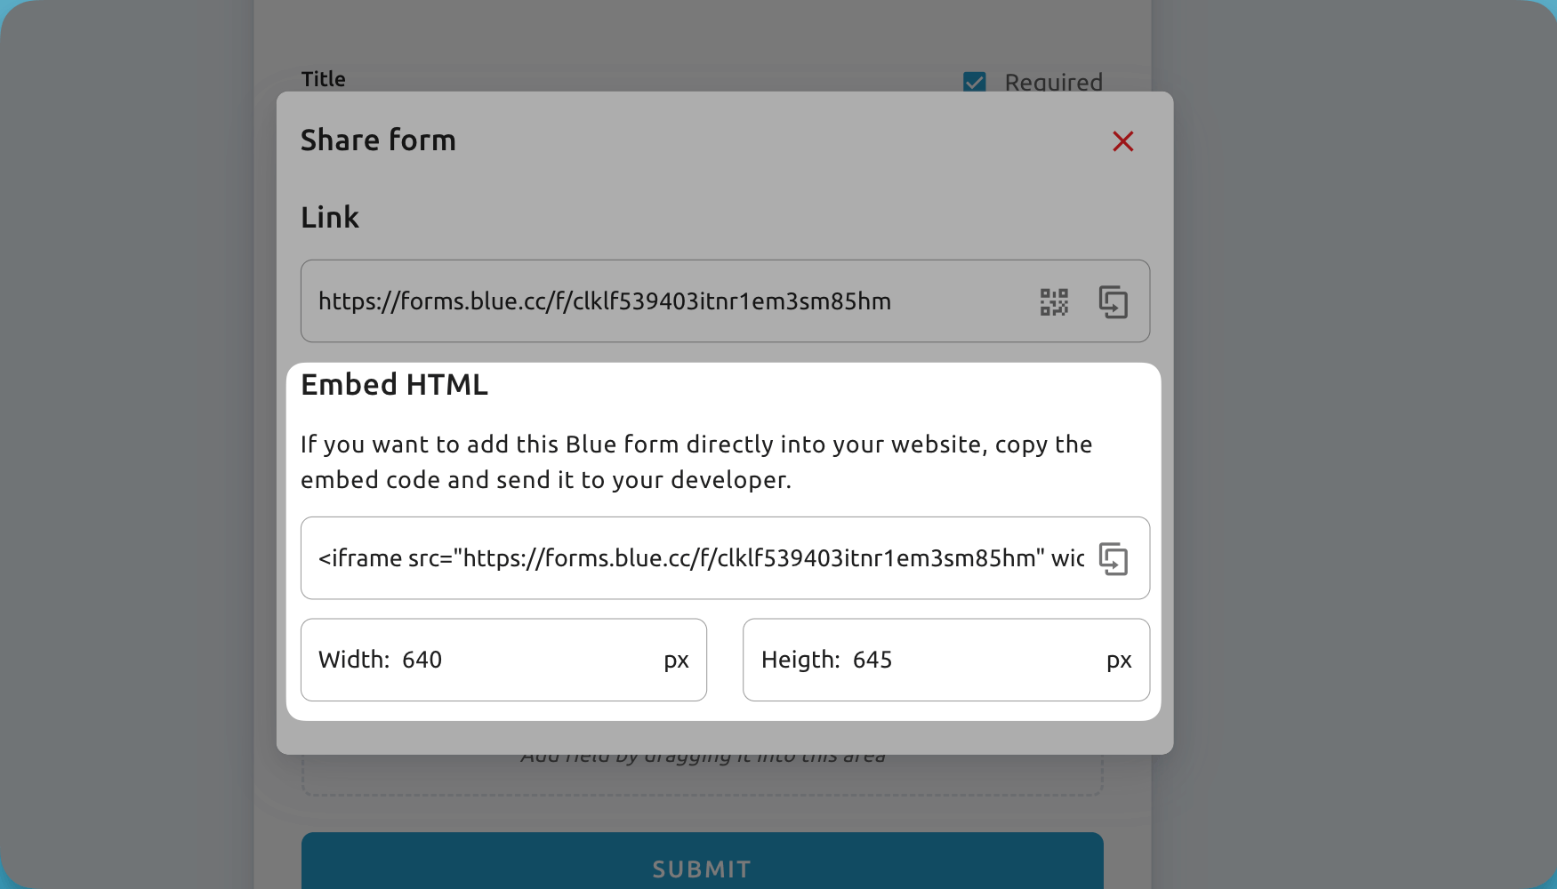
Task: Click the embed code description paragraph
Action: (x=696, y=462)
